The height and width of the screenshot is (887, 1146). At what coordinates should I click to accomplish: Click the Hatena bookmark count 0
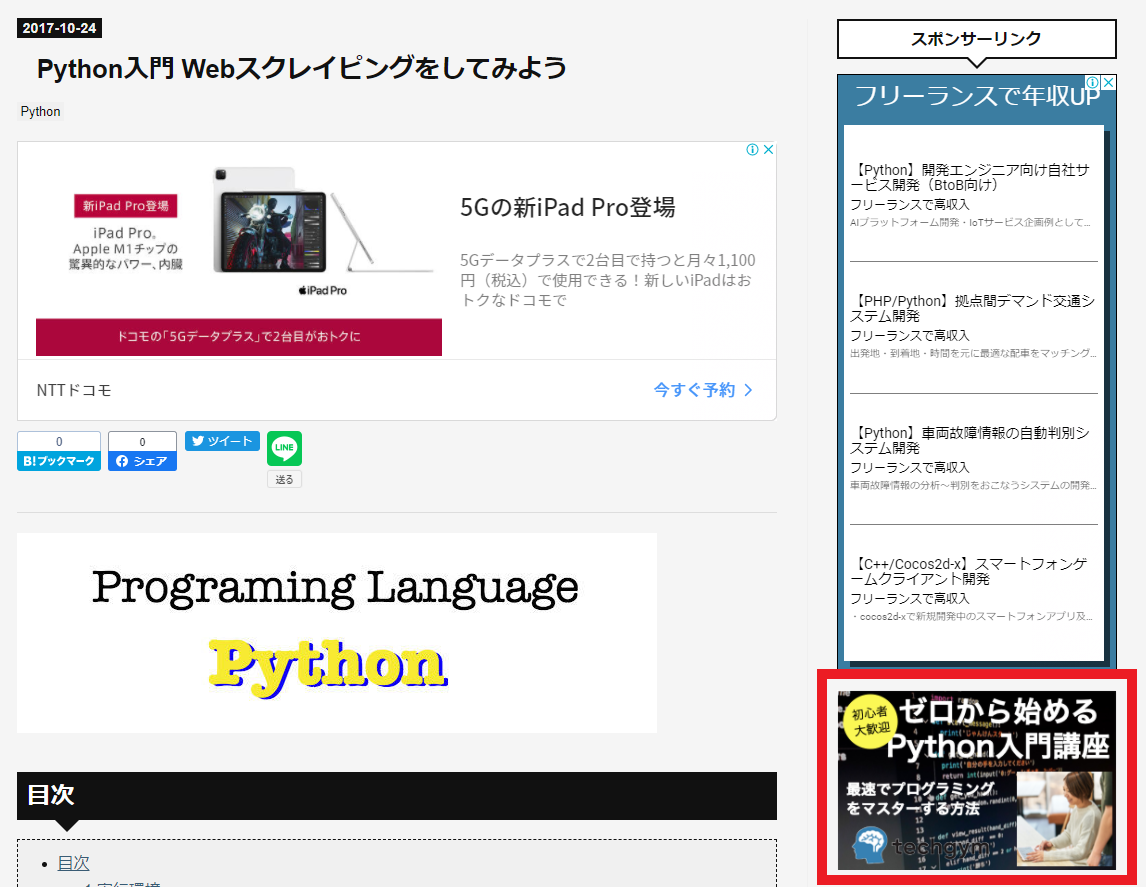tap(59, 441)
